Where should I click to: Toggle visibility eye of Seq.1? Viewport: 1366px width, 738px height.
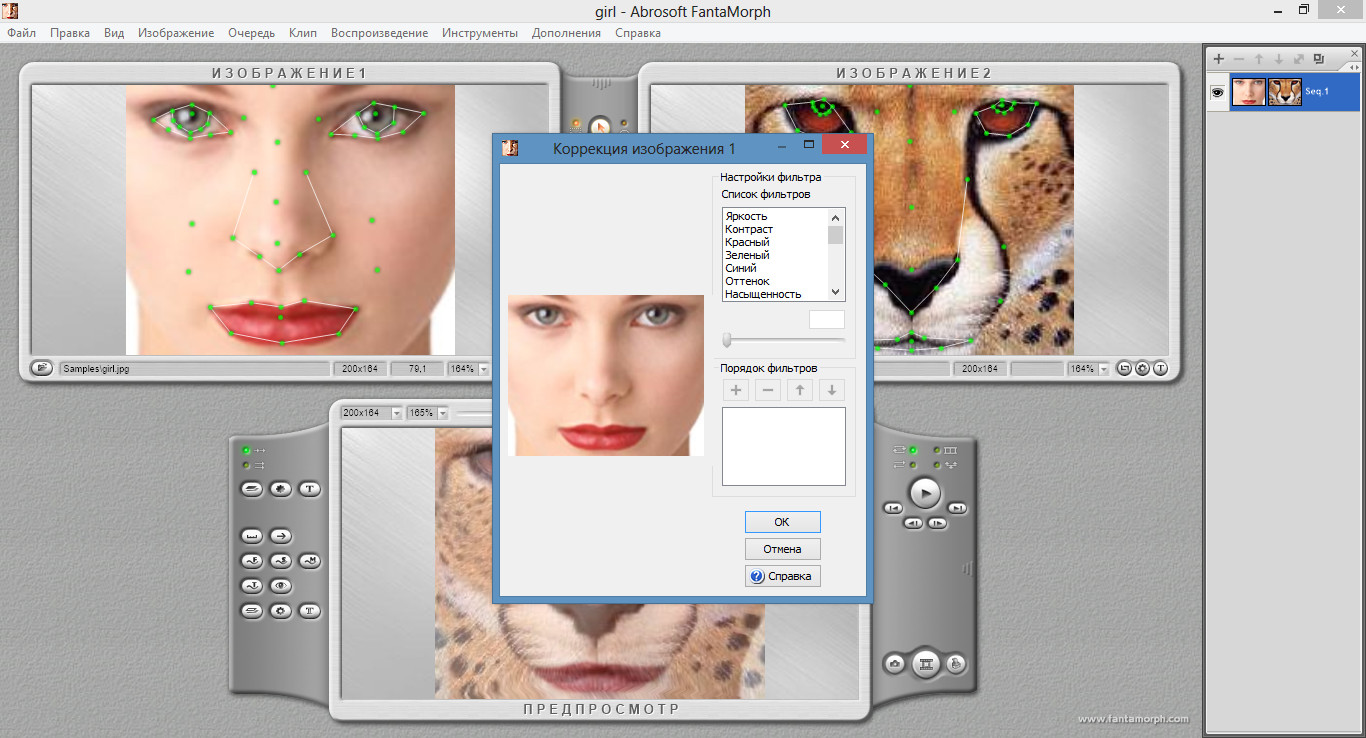[1217, 92]
